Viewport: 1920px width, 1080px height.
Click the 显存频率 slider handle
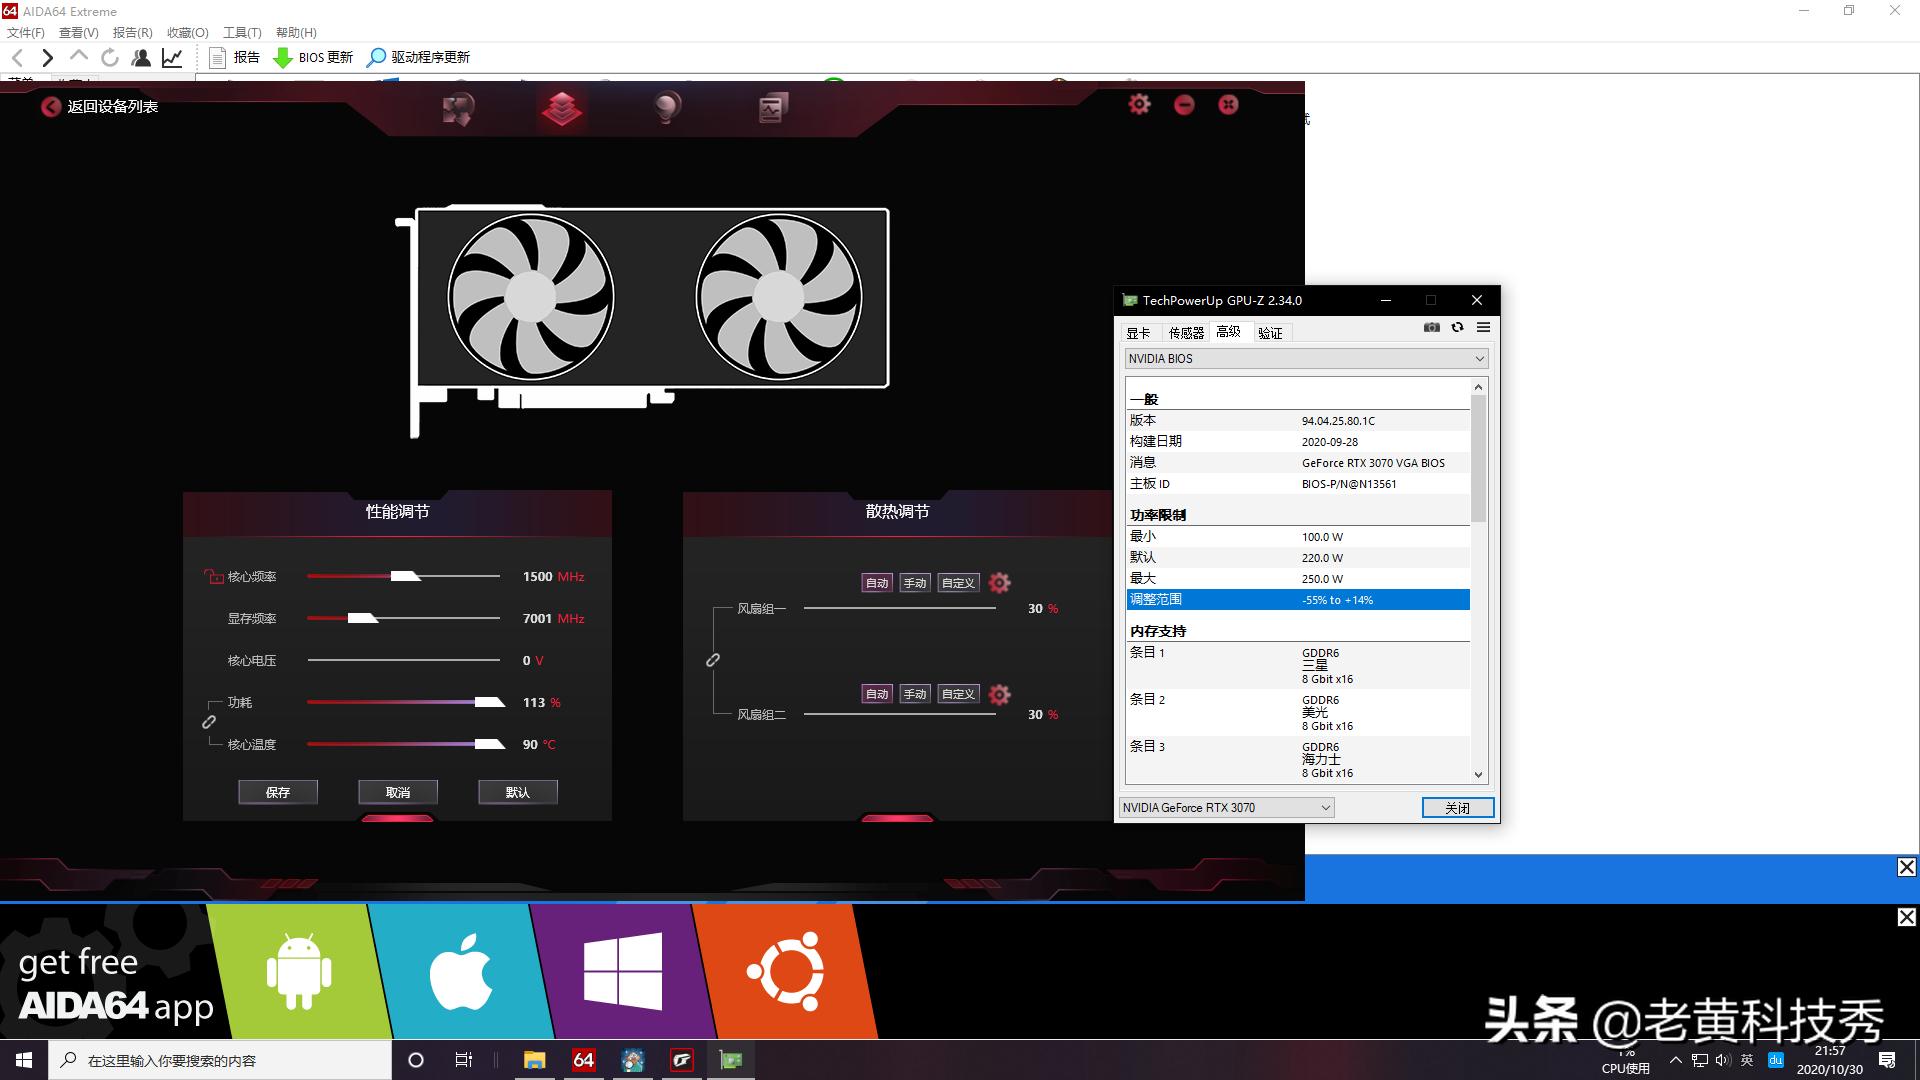pos(362,619)
